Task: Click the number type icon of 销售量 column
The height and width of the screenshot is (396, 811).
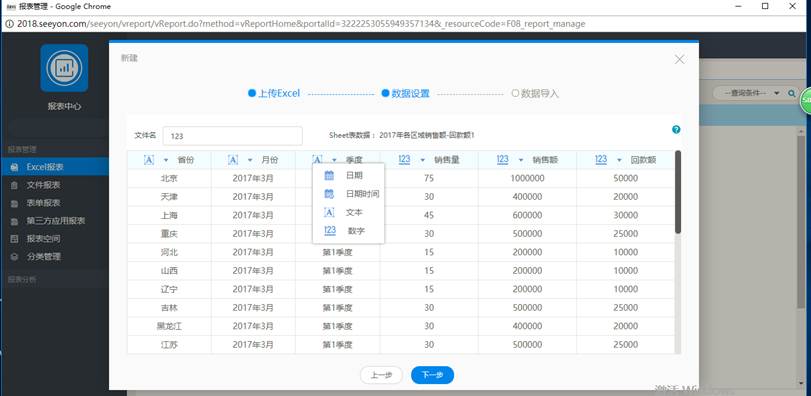Action: [x=404, y=160]
